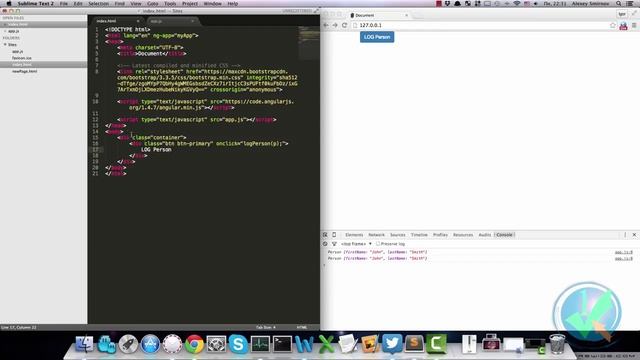Click the LOG Person button

pos(377,37)
